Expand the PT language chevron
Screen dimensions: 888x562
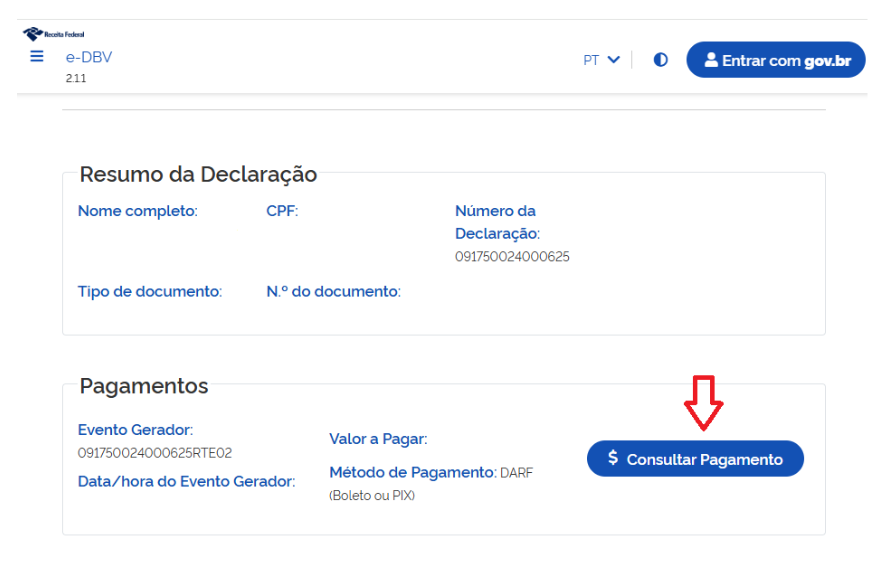(x=613, y=60)
